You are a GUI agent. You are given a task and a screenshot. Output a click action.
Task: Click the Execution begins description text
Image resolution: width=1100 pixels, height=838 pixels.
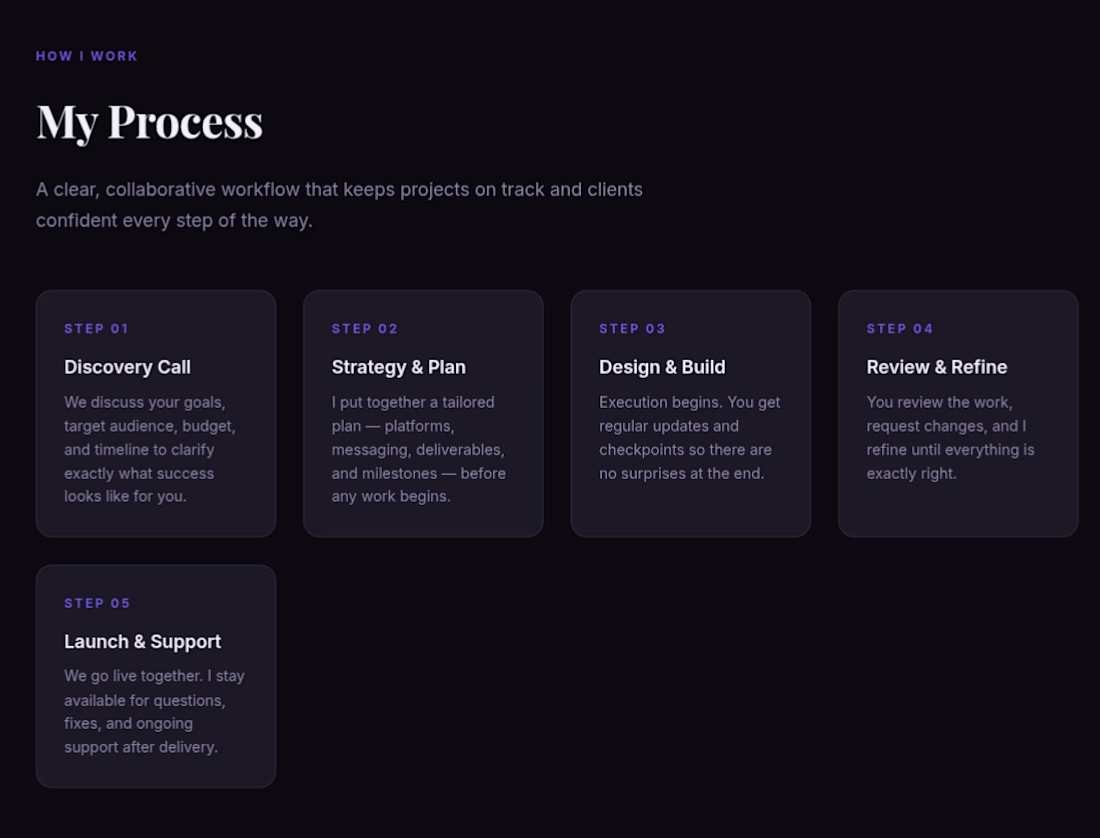[x=689, y=438]
